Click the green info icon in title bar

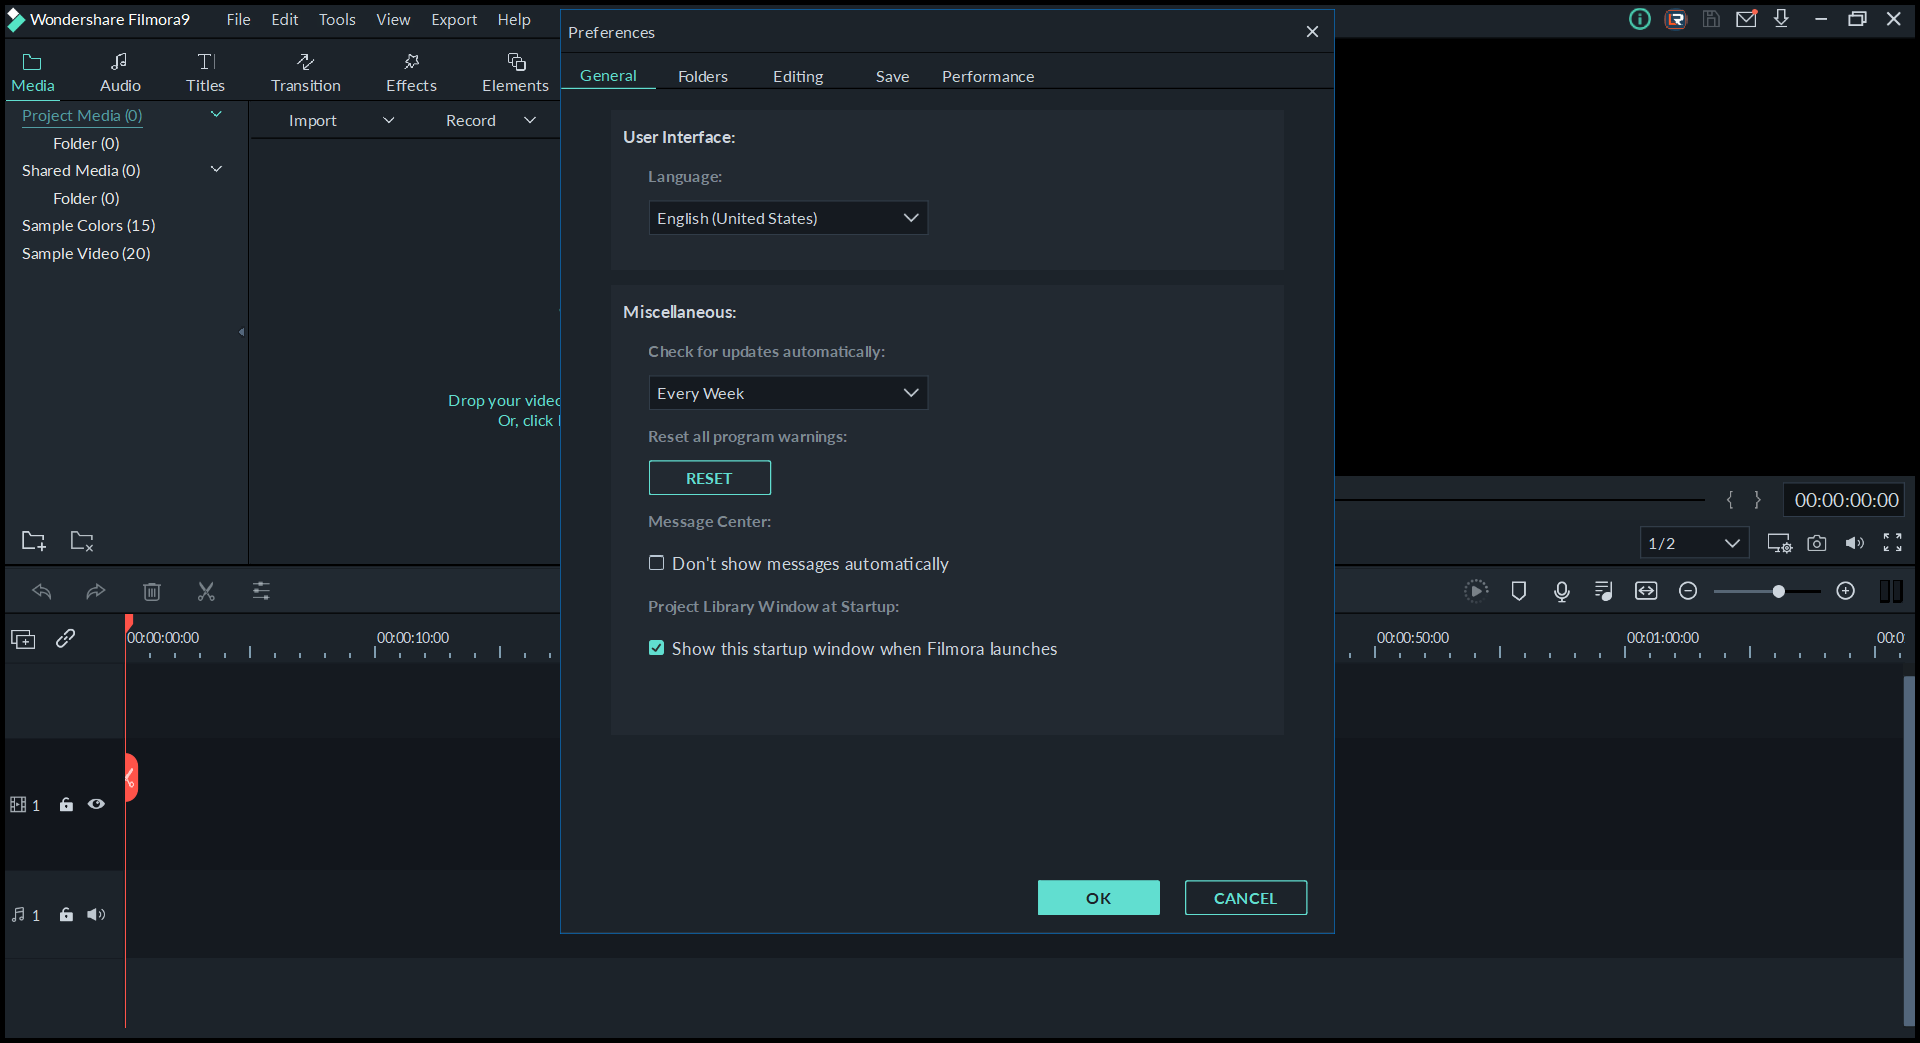[x=1640, y=19]
